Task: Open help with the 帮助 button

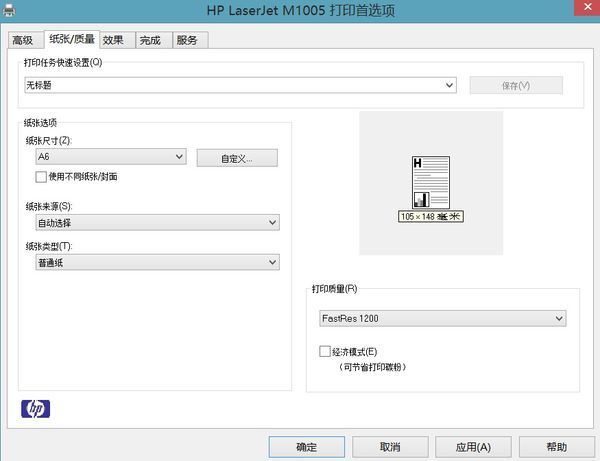Action: (x=557, y=446)
